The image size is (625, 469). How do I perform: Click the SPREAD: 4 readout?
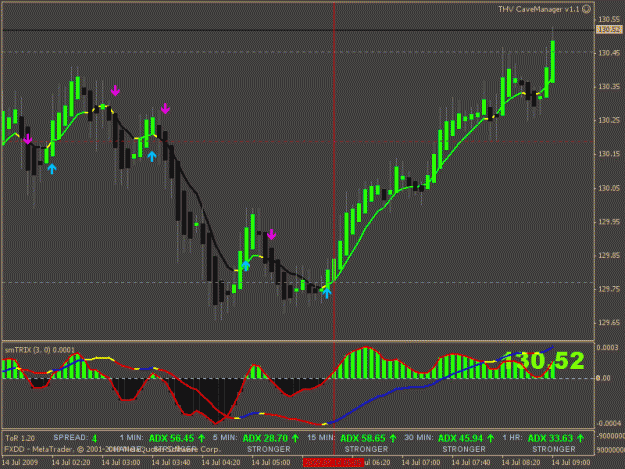pos(75,438)
